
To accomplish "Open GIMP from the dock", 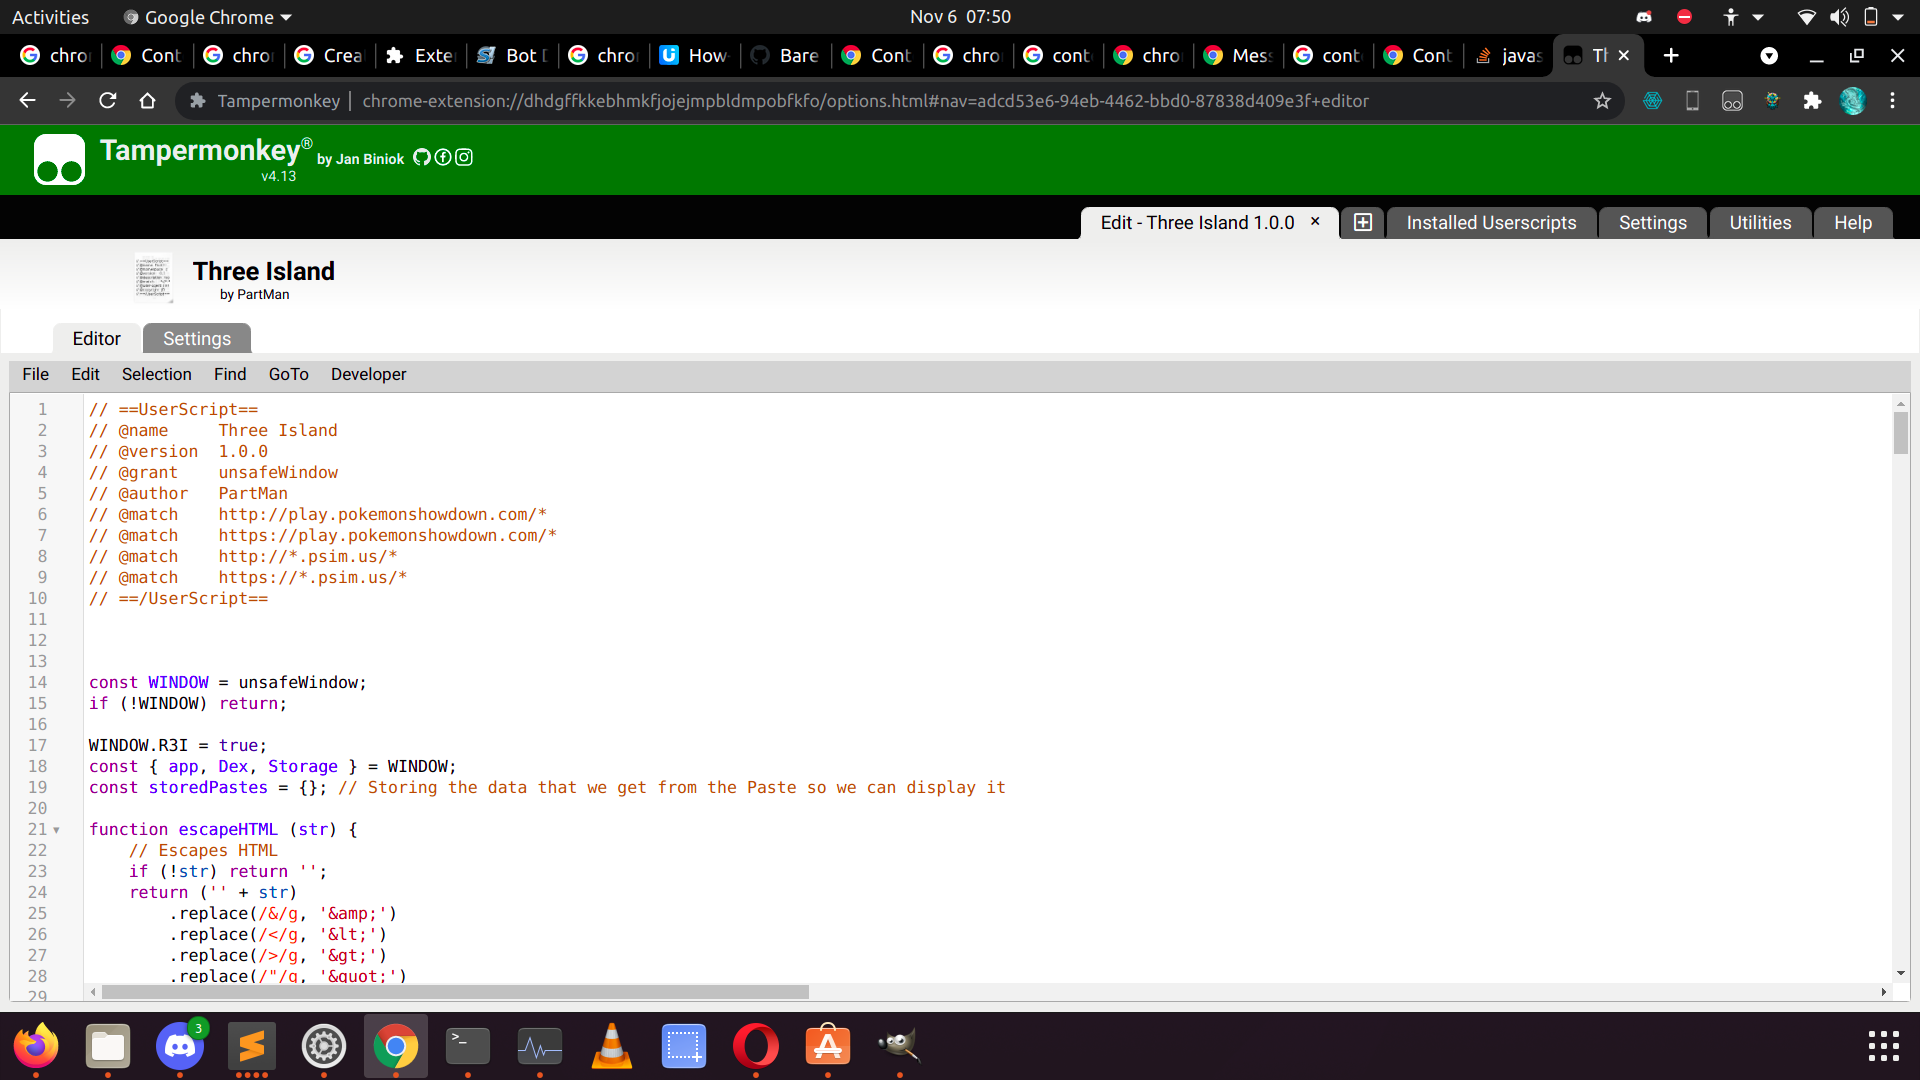I will (900, 1047).
